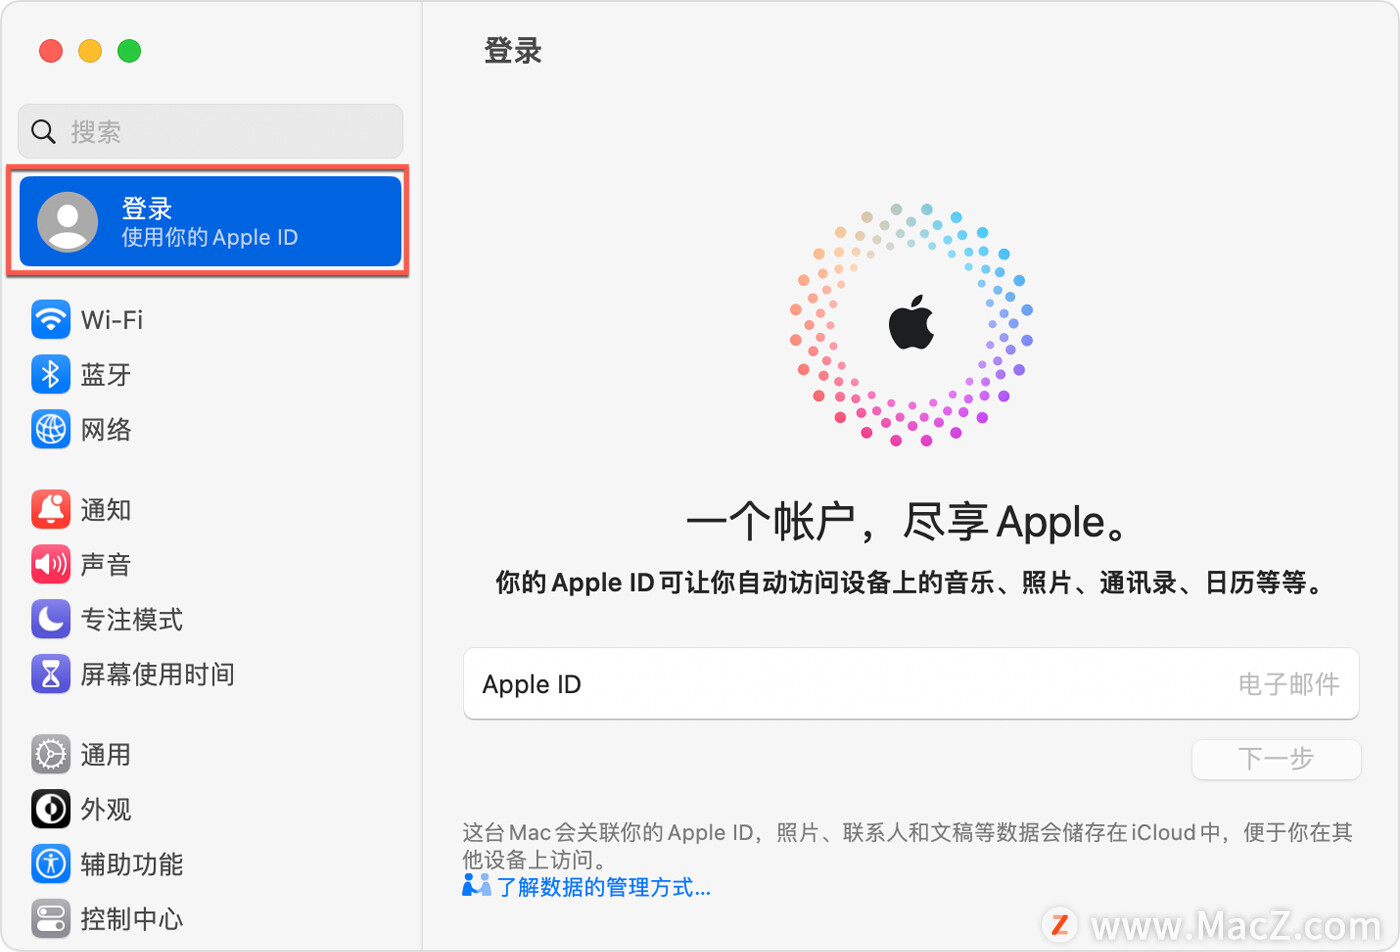Focus the Apple ID email input field
Screen dimensions: 1400x952
(911, 684)
